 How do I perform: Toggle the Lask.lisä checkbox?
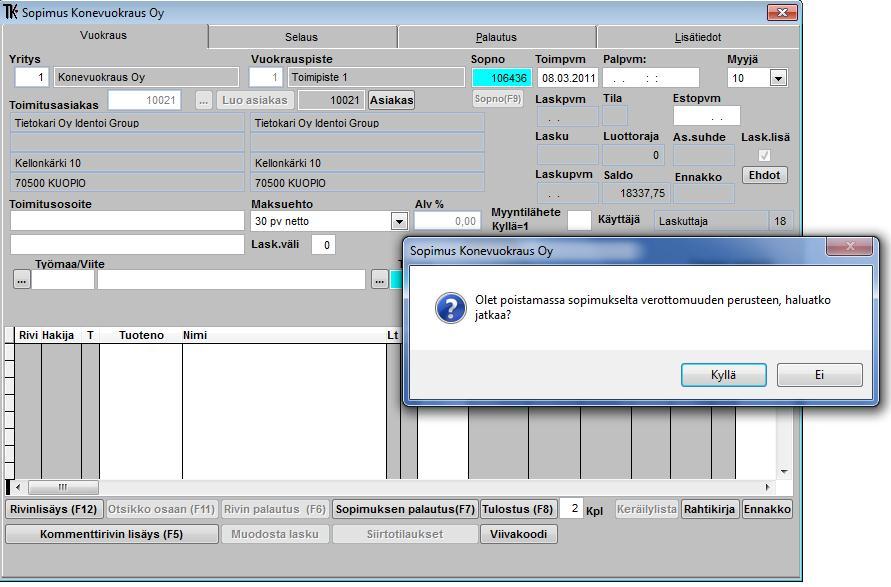tap(764, 155)
